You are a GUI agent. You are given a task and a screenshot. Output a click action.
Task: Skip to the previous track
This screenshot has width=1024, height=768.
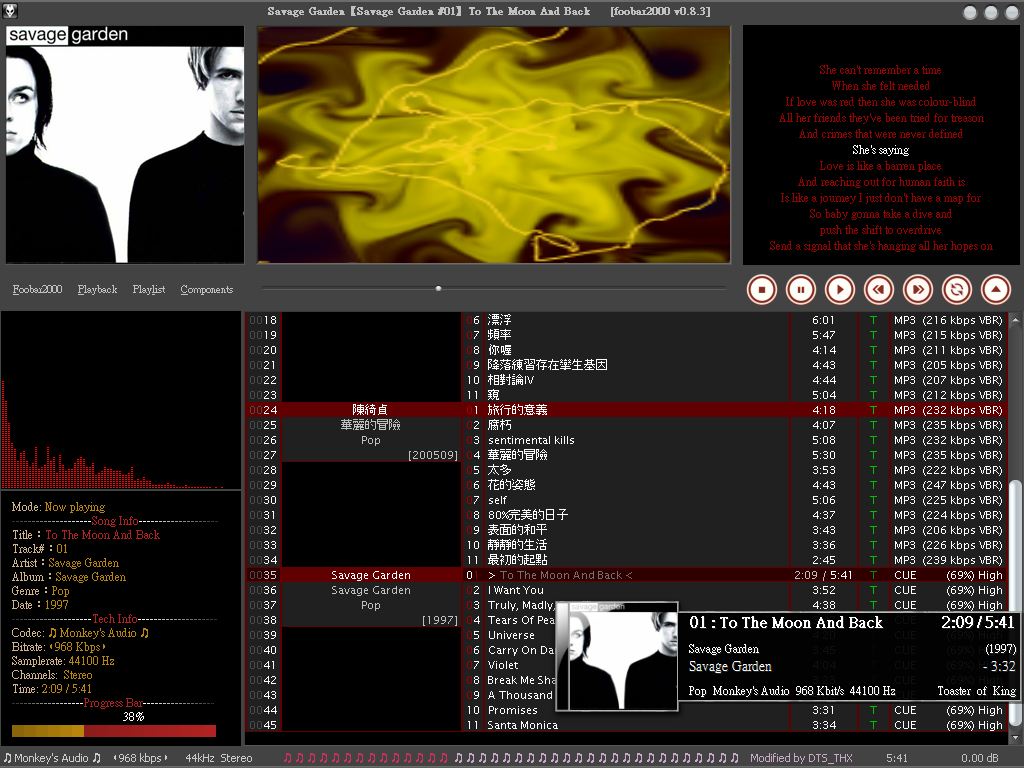[879, 289]
